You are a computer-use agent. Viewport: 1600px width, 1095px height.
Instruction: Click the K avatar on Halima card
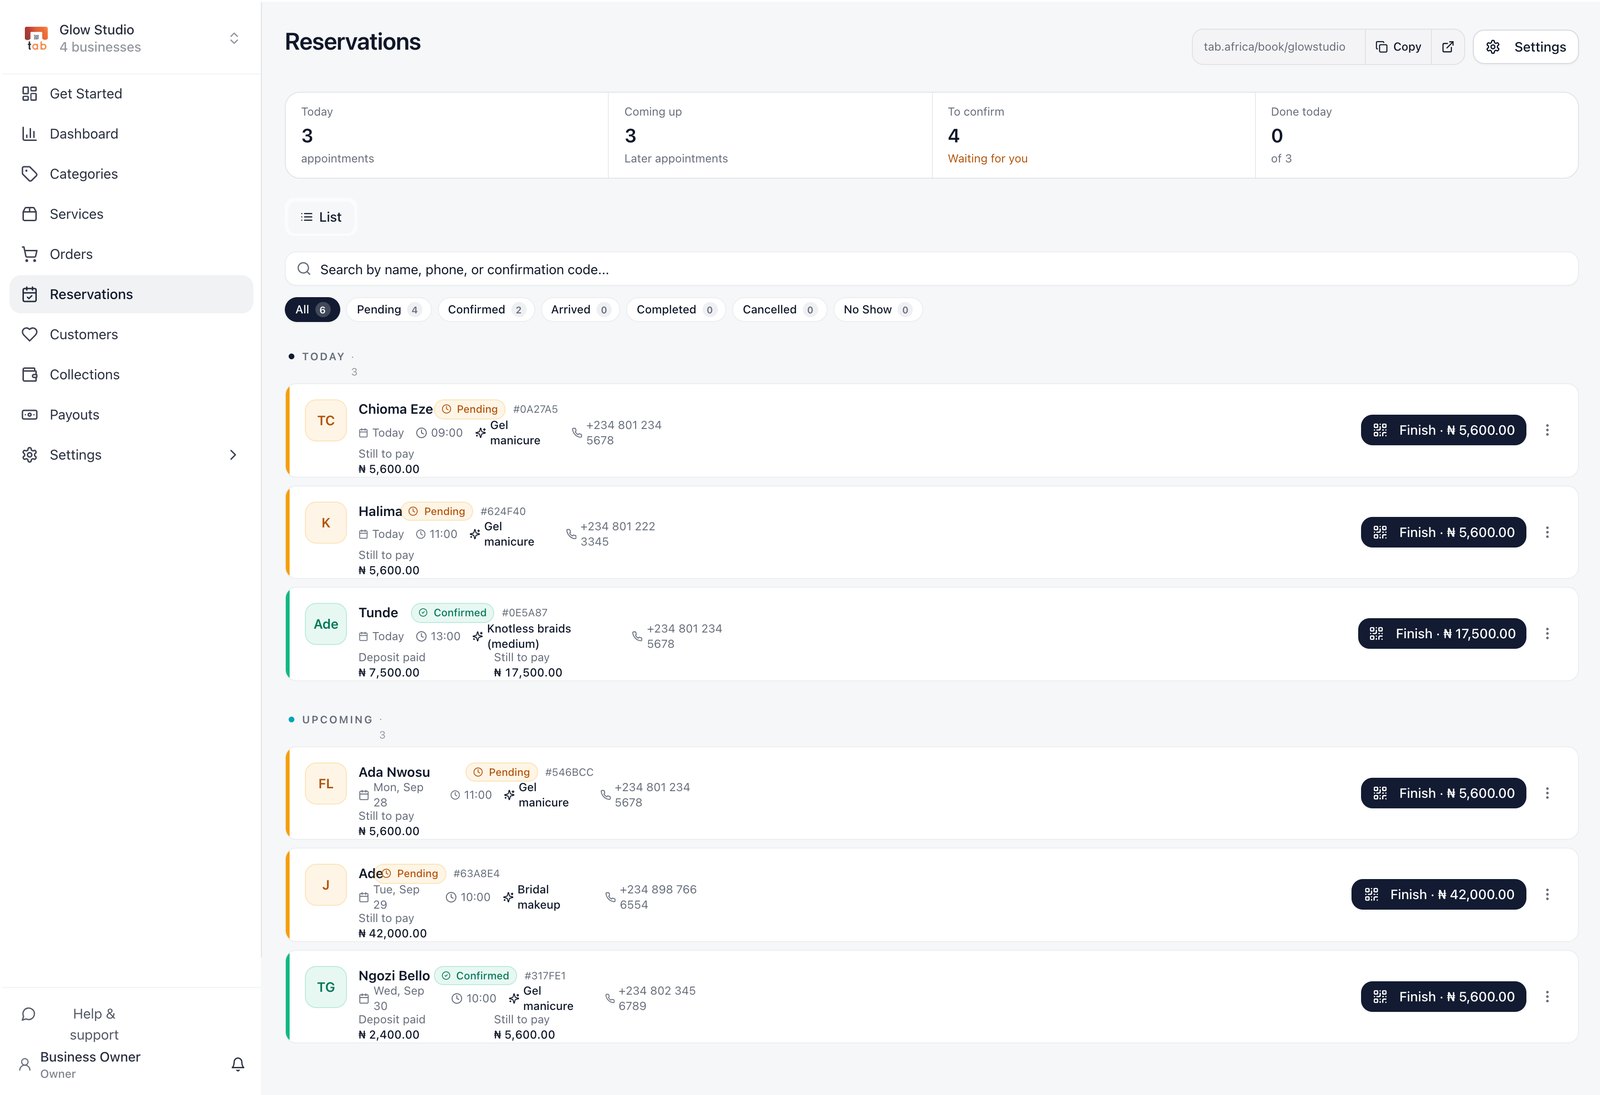coord(326,523)
